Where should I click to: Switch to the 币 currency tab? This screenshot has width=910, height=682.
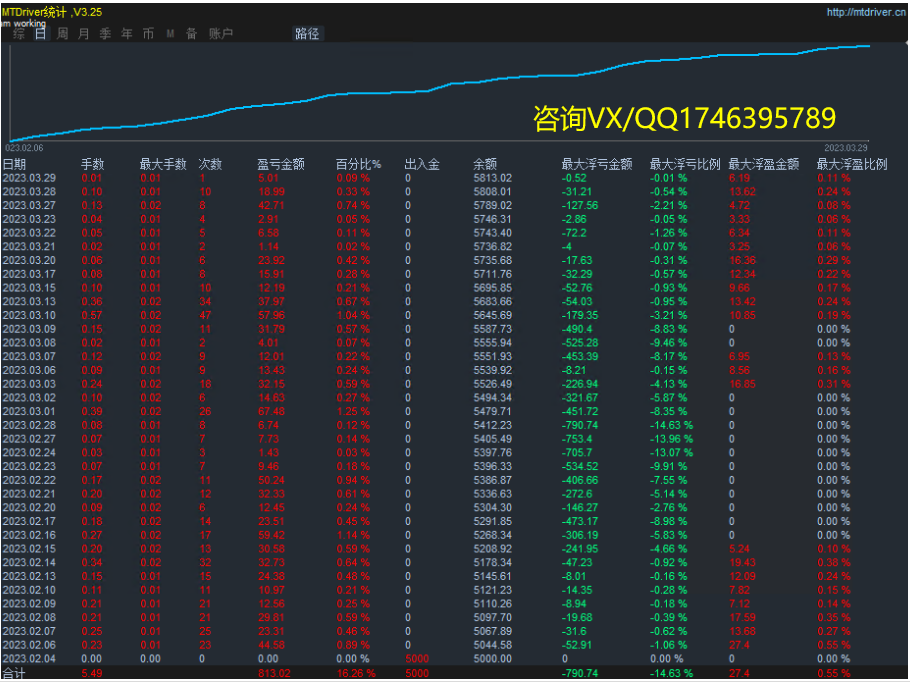pos(148,33)
